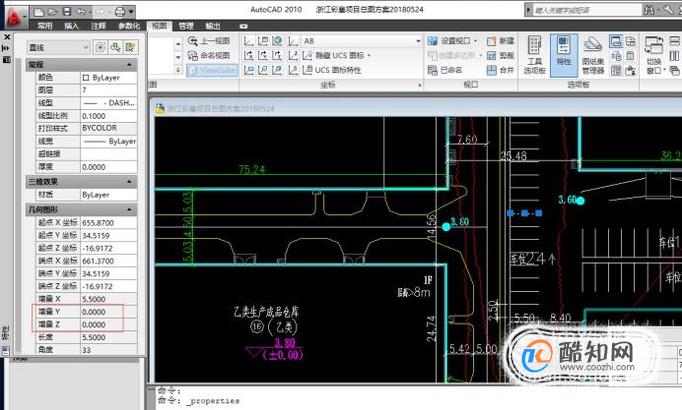Click the 上一视图 previous view button

click(209, 41)
